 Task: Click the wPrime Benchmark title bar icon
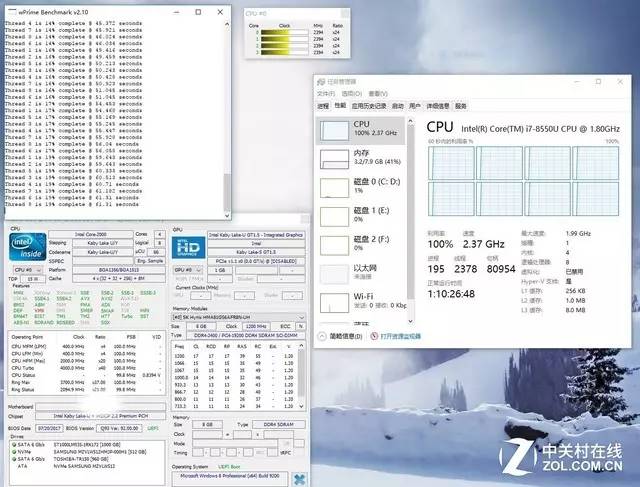click(x=12, y=12)
